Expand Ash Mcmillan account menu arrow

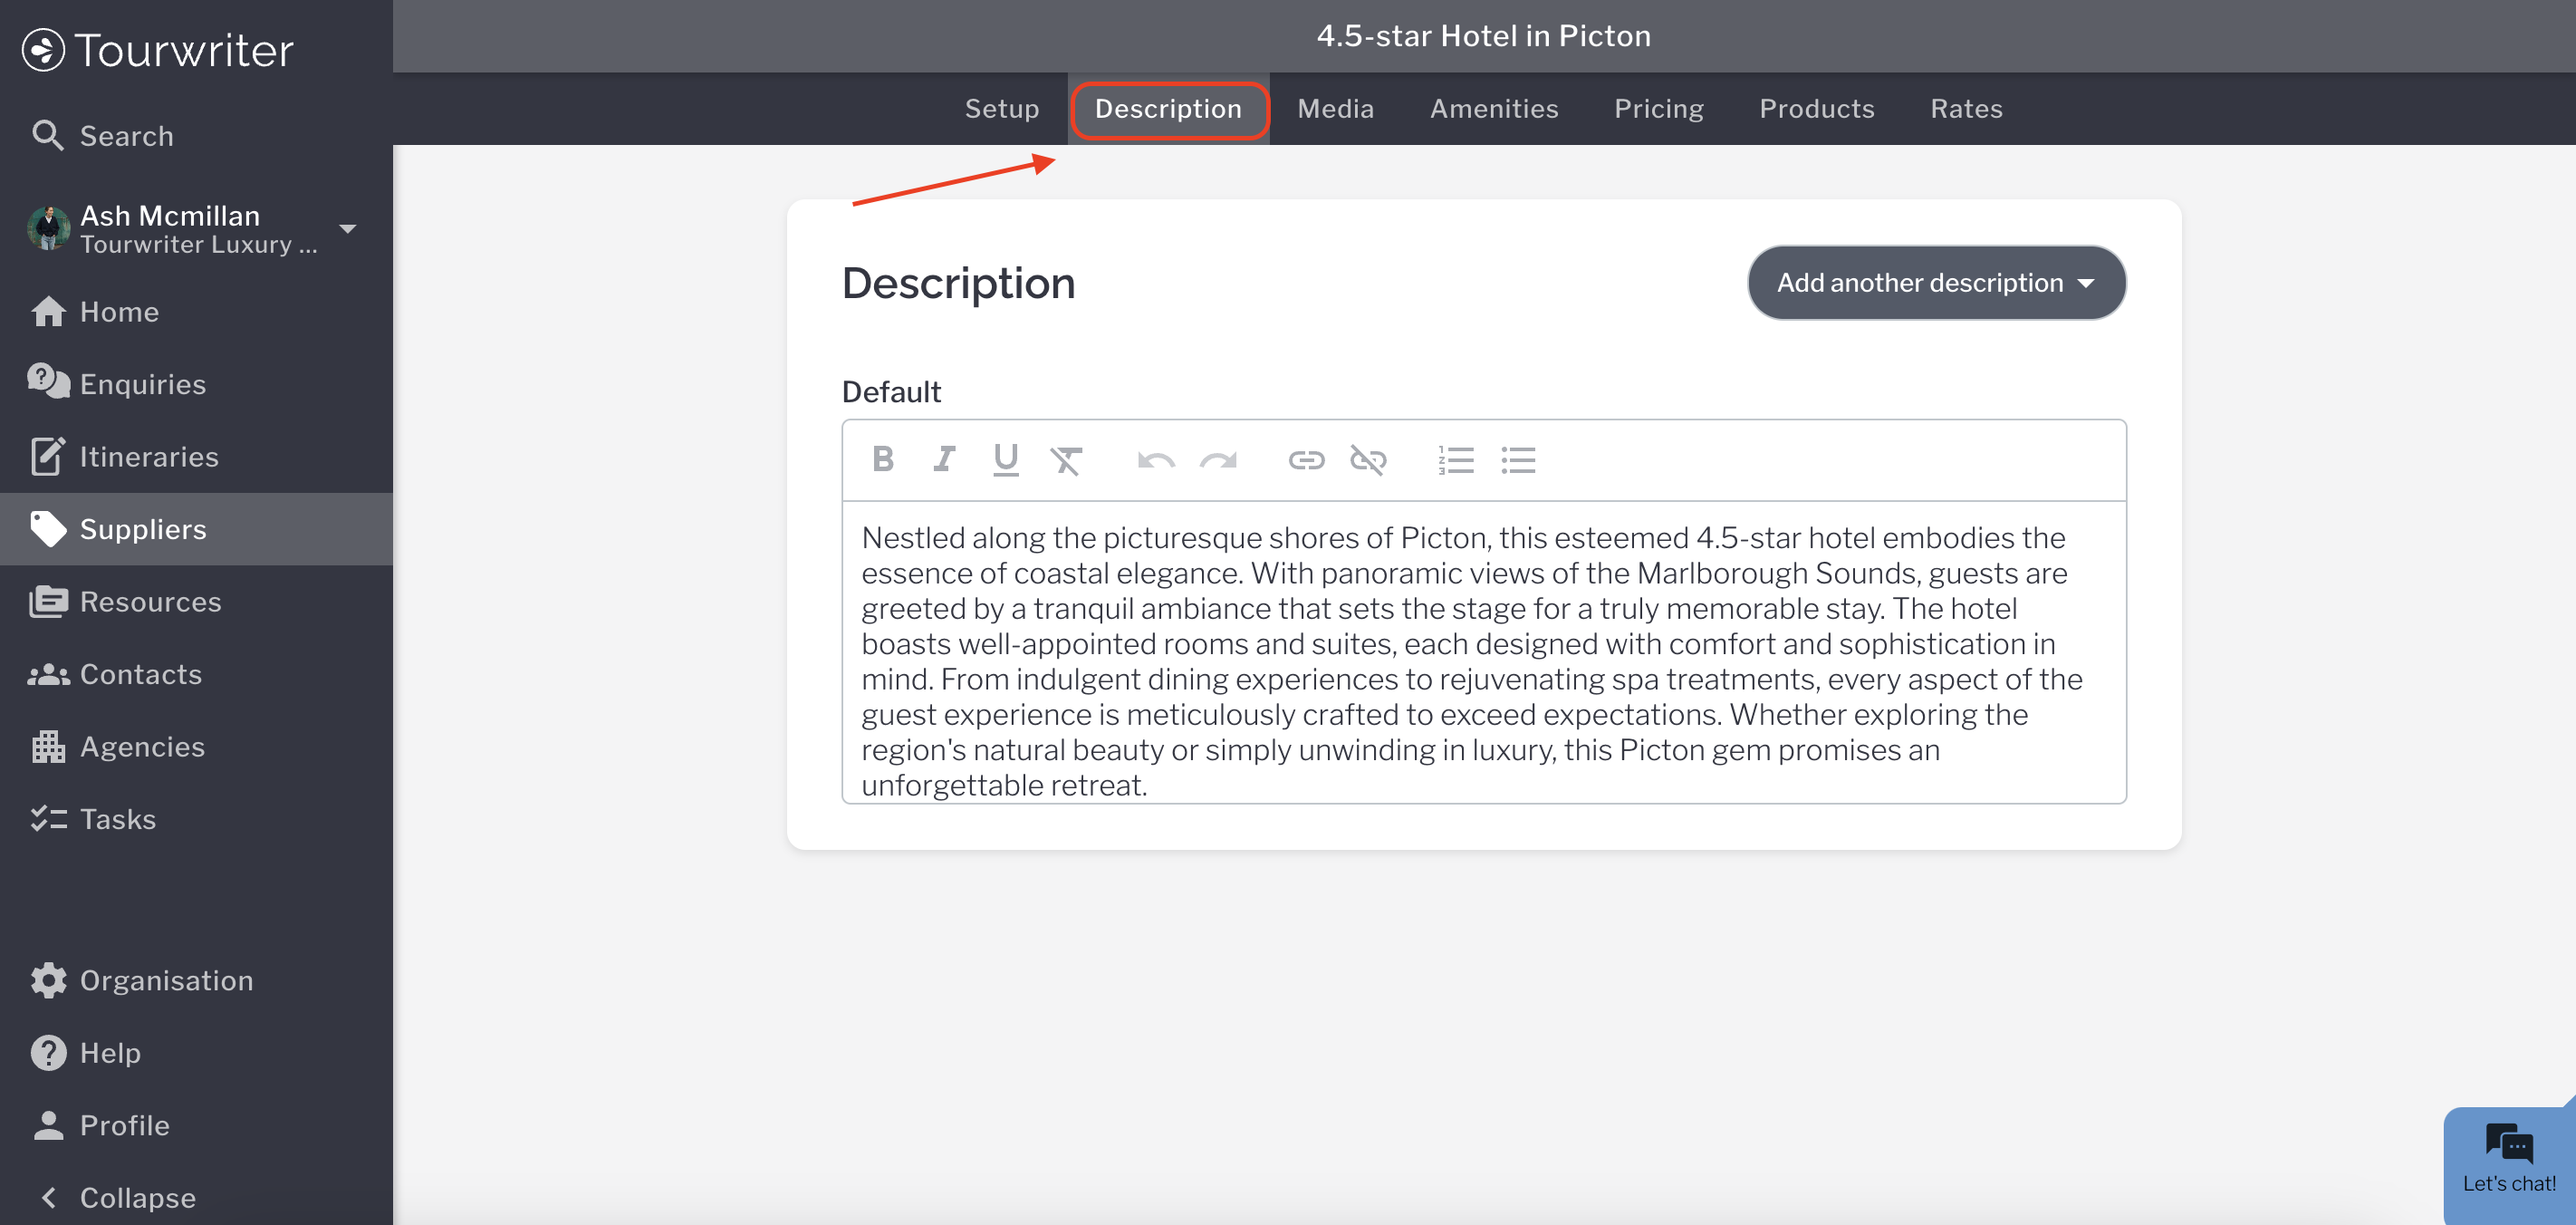[348, 229]
